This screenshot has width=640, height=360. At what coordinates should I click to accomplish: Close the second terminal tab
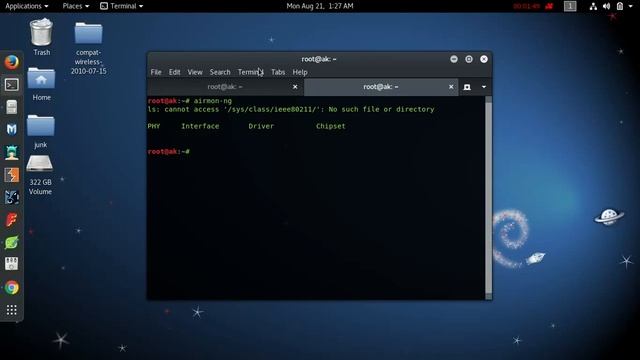[451, 87]
